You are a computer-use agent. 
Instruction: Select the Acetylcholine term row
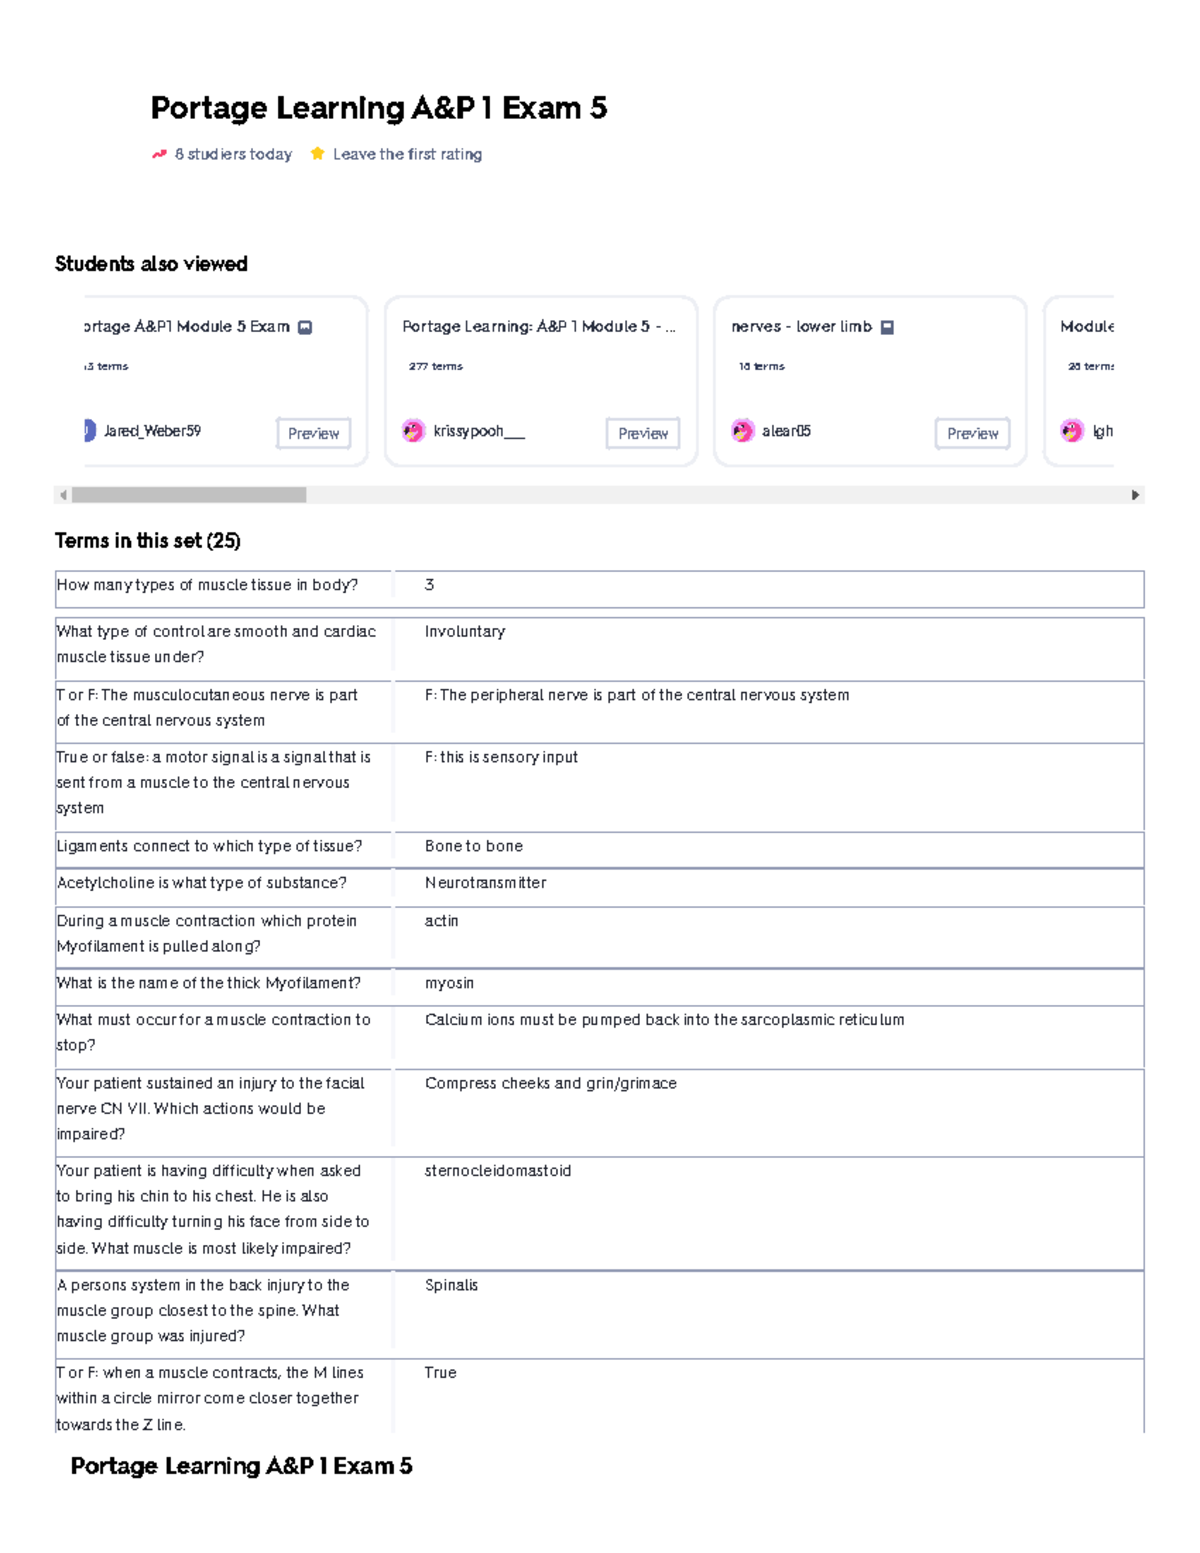[202, 883]
